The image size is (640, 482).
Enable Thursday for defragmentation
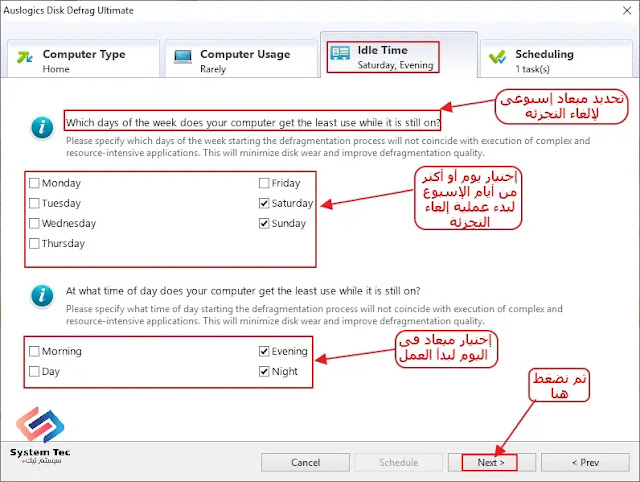[34, 244]
